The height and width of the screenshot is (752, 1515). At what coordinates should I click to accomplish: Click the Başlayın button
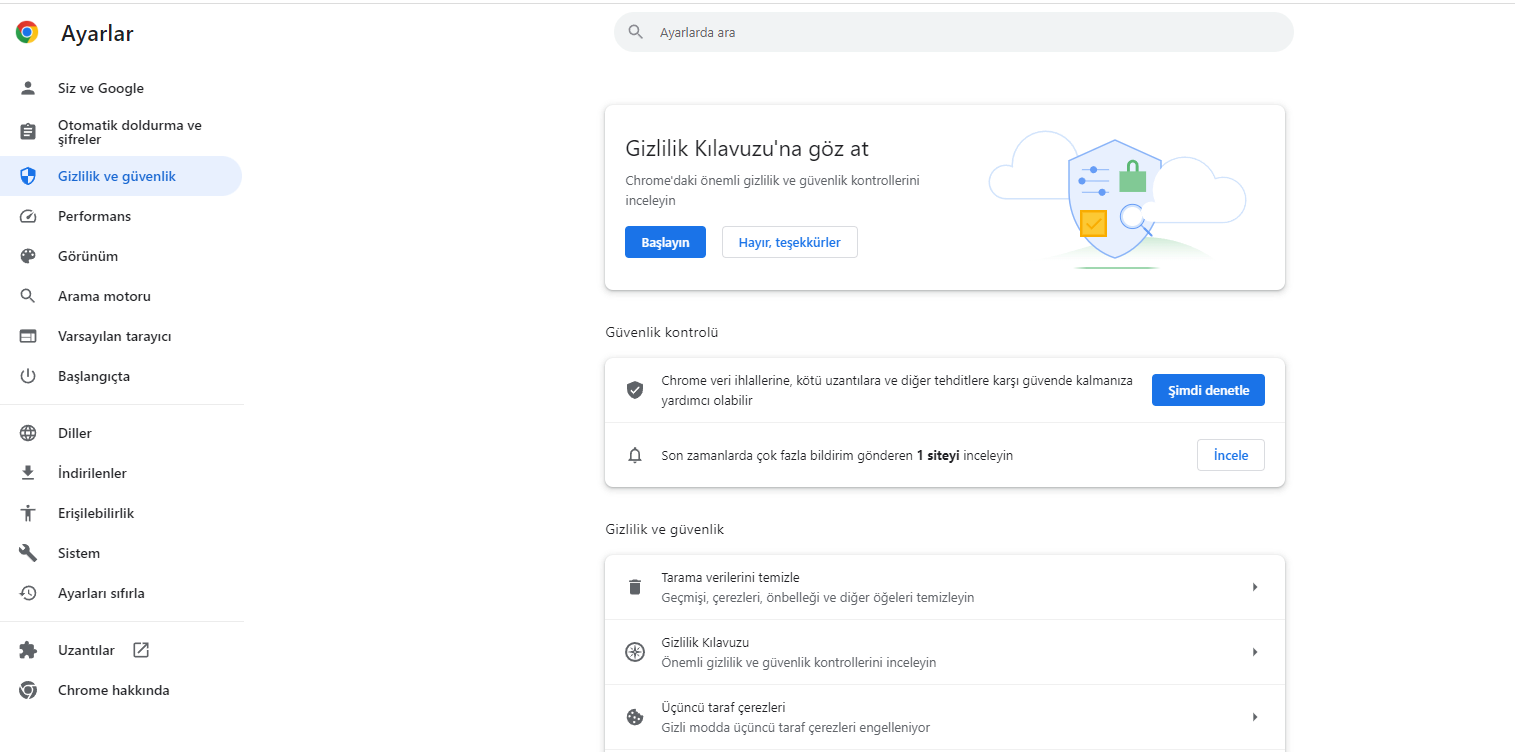click(x=665, y=241)
